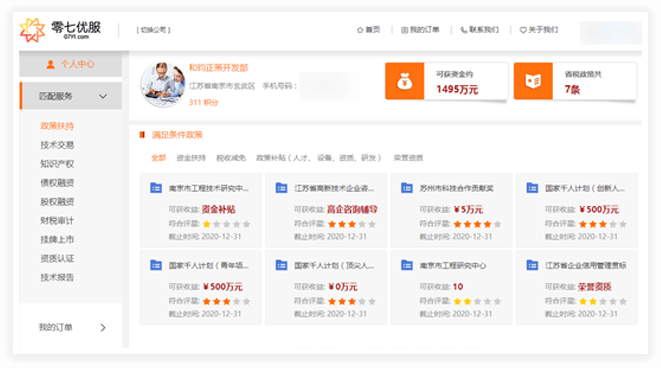This screenshot has width=661, height=368.
Task: Select 股权融资 in the sidebar
Action: (x=57, y=201)
